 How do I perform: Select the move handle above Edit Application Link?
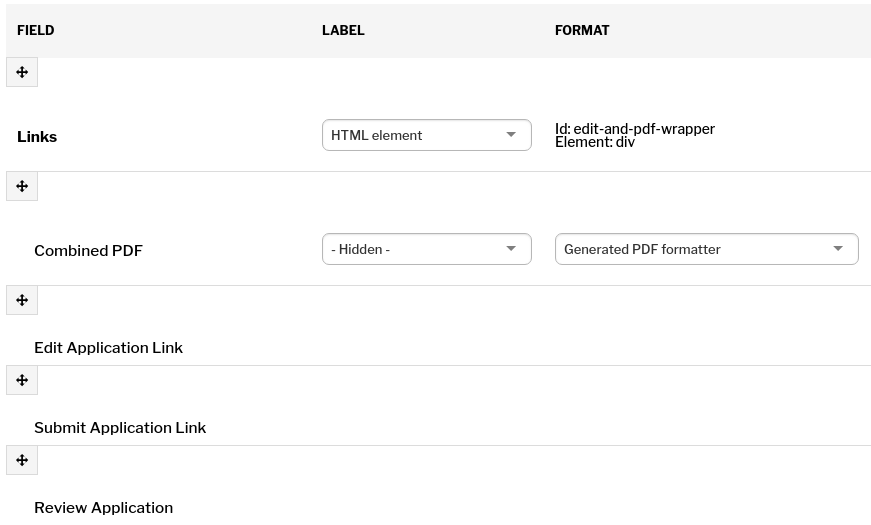click(x=22, y=300)
